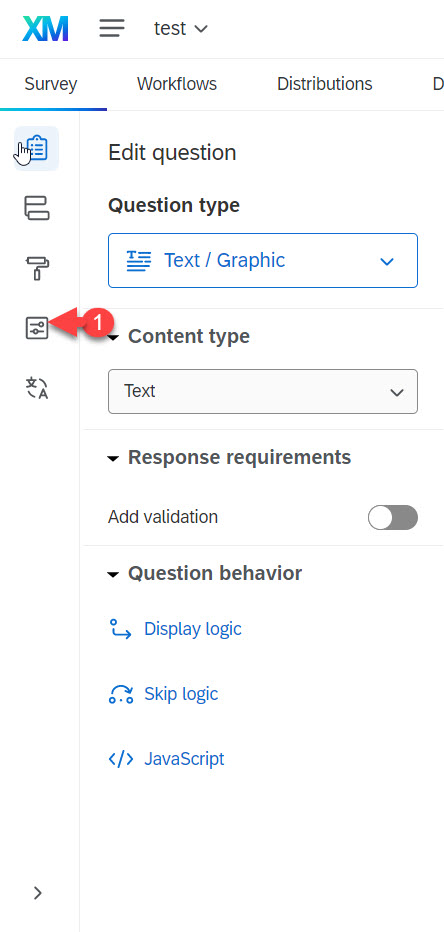Click the JavaScript code brackets icon
Image resolution: width=444 pixels, height=932 pixels.
pyautogui.click(x=121, y=759)
